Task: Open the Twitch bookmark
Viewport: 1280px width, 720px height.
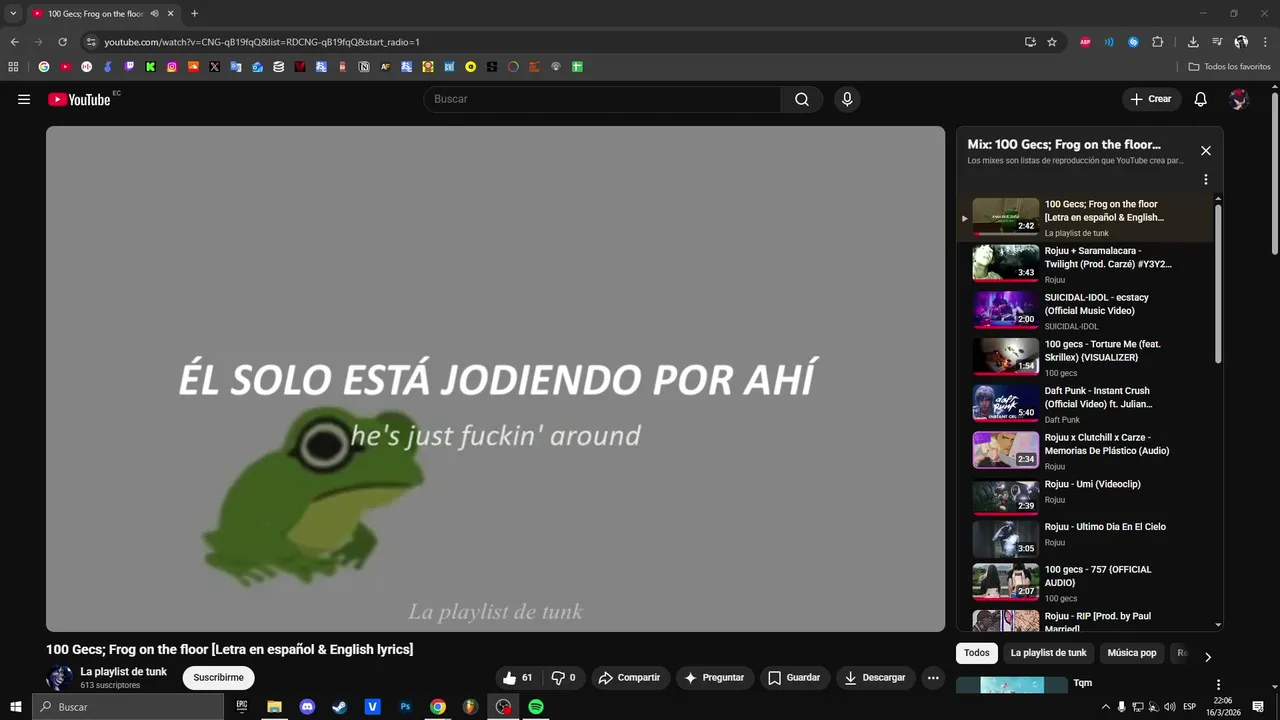Action: pos(129,67)
